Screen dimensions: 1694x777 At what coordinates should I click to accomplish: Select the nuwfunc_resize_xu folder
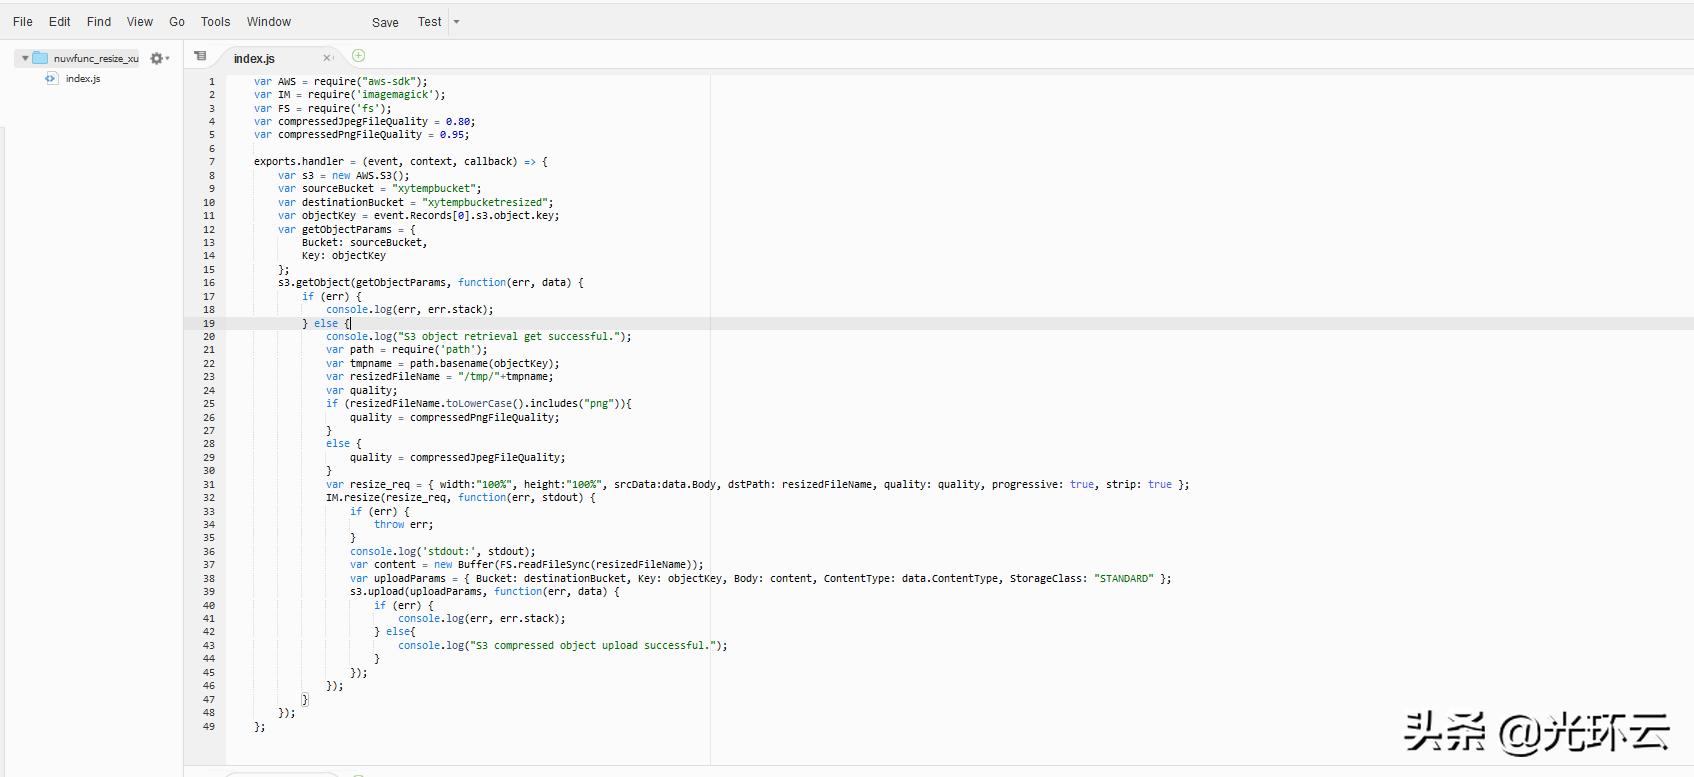(95, 59)
